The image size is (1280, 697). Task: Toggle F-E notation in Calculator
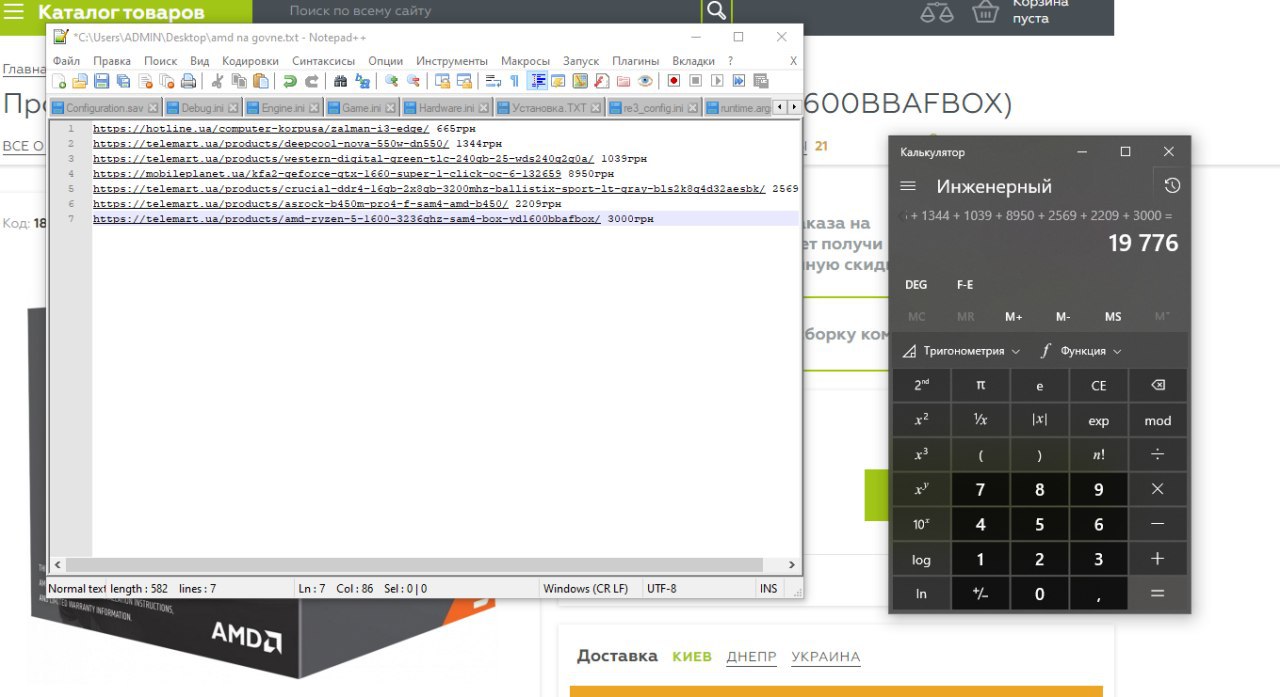tap(965, 285)
